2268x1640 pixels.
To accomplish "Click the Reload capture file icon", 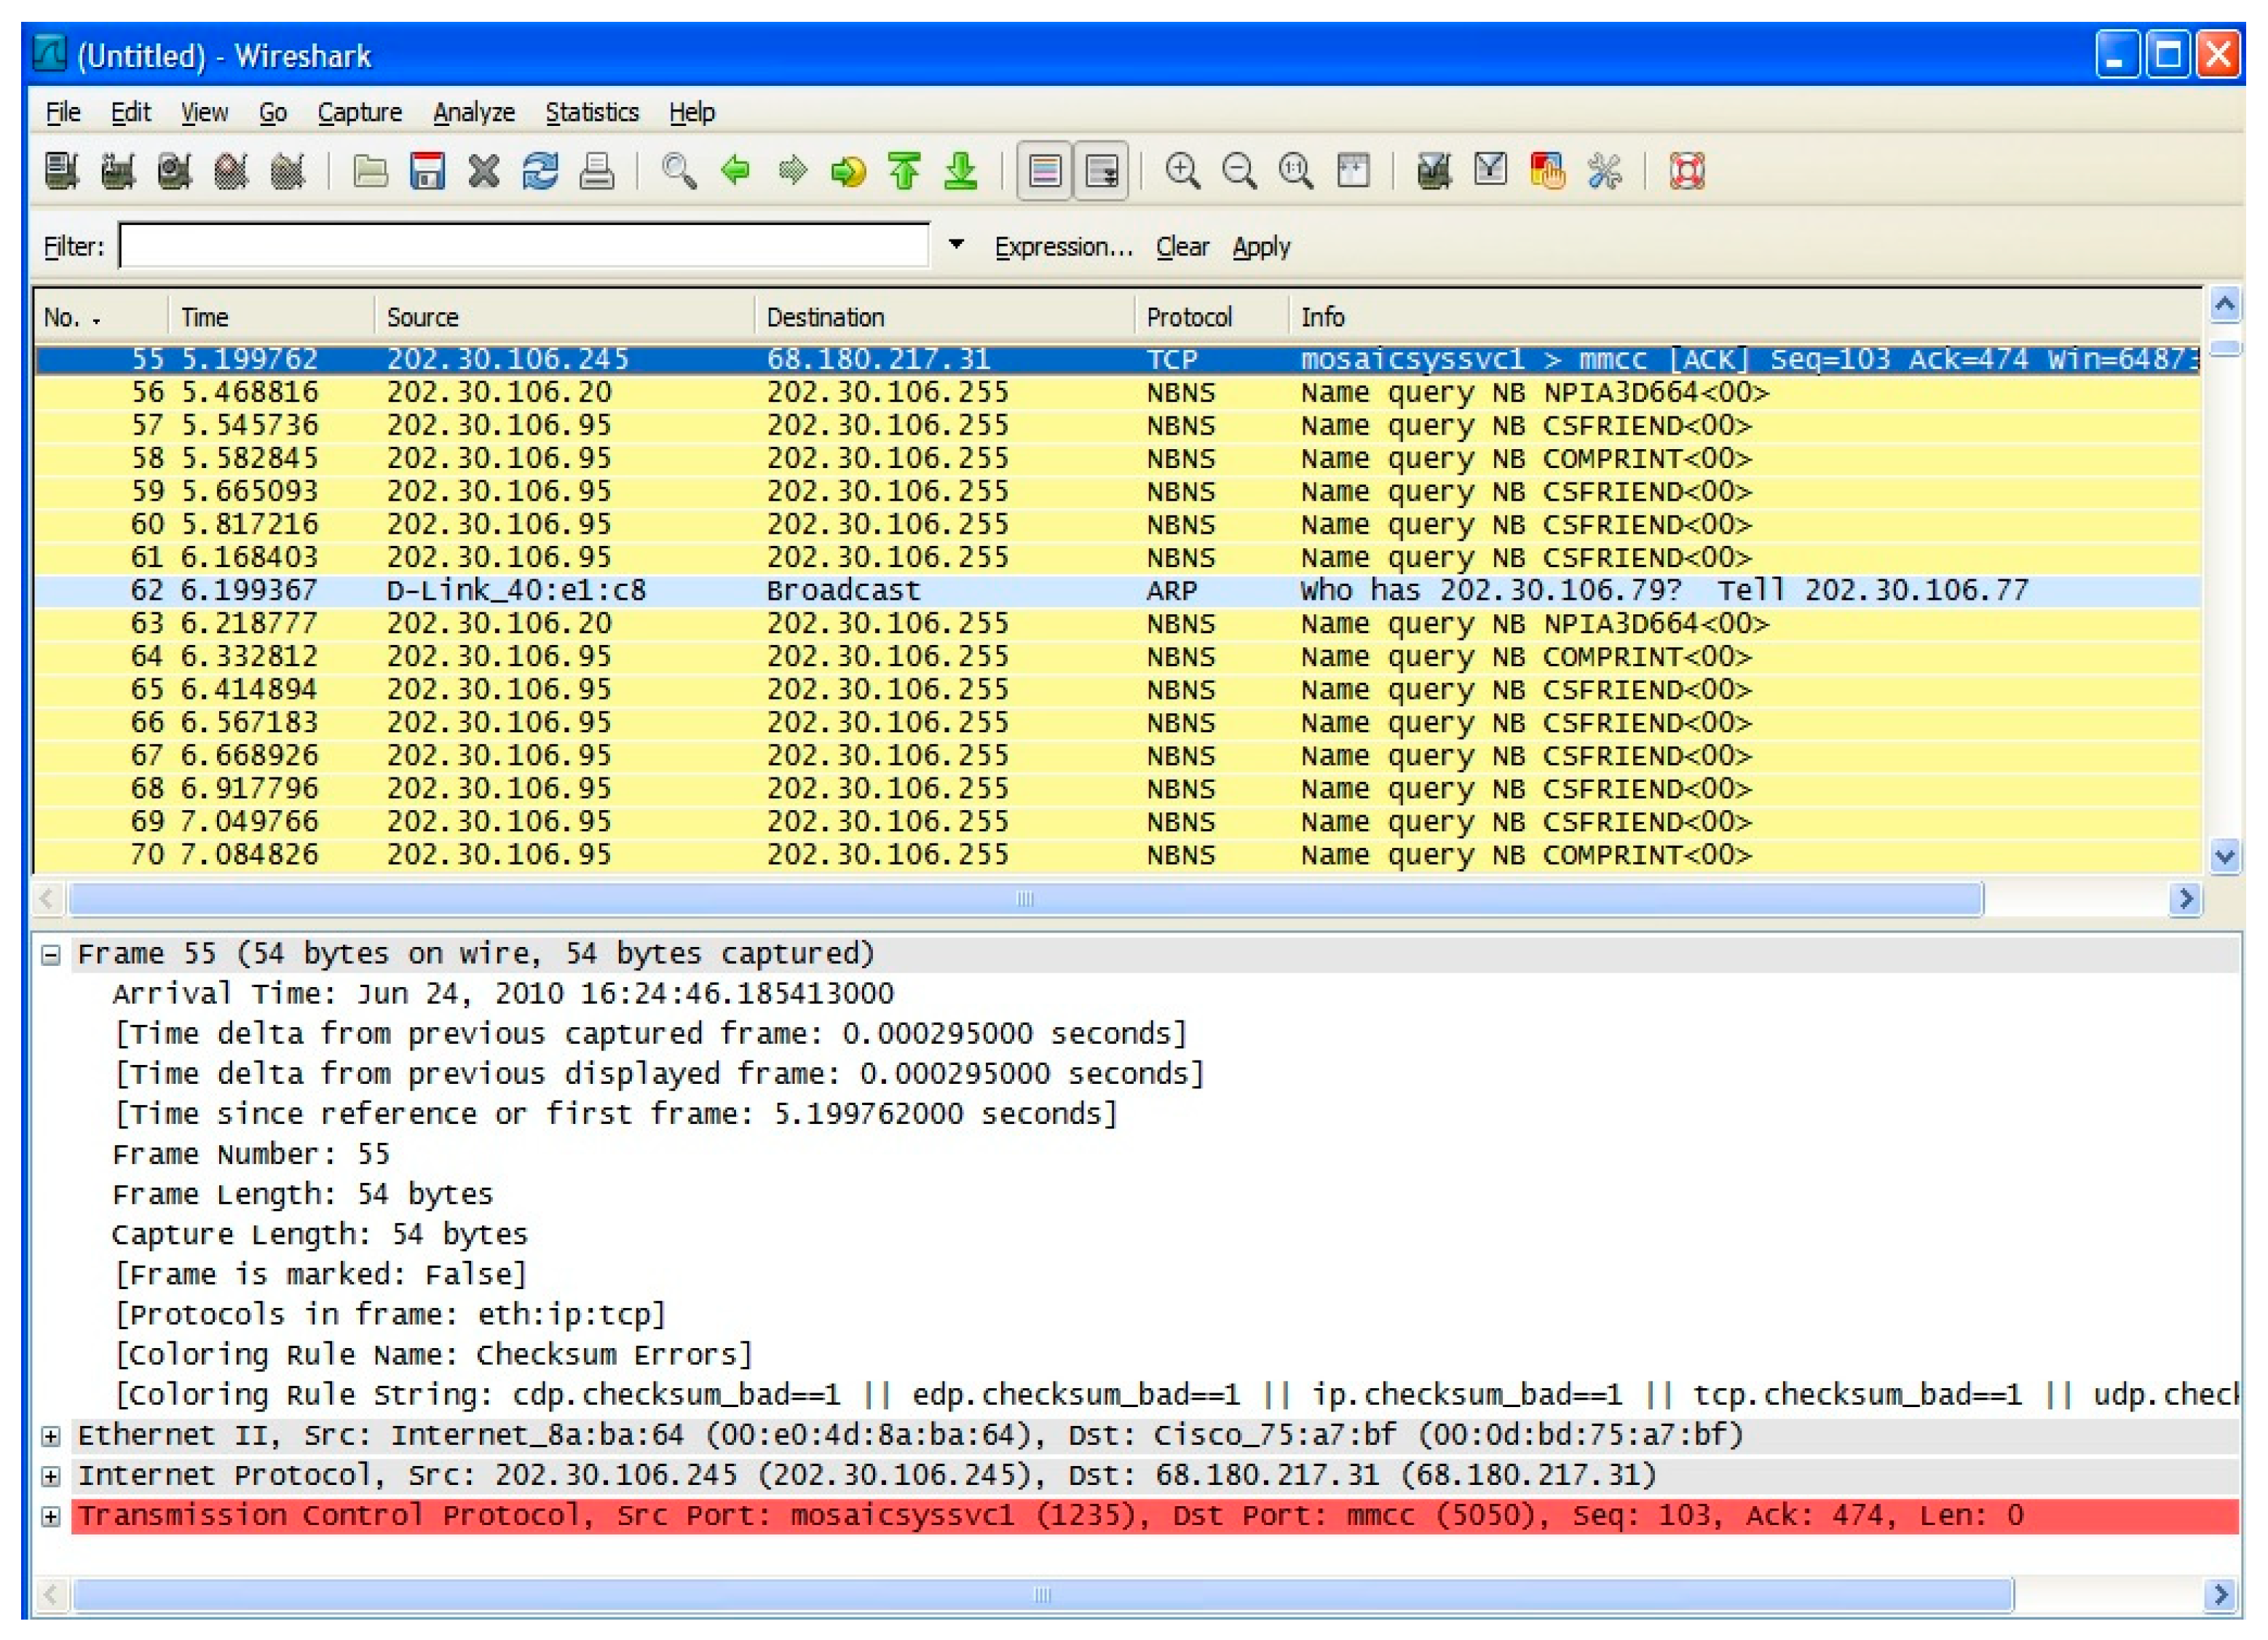I will (540, 171).
